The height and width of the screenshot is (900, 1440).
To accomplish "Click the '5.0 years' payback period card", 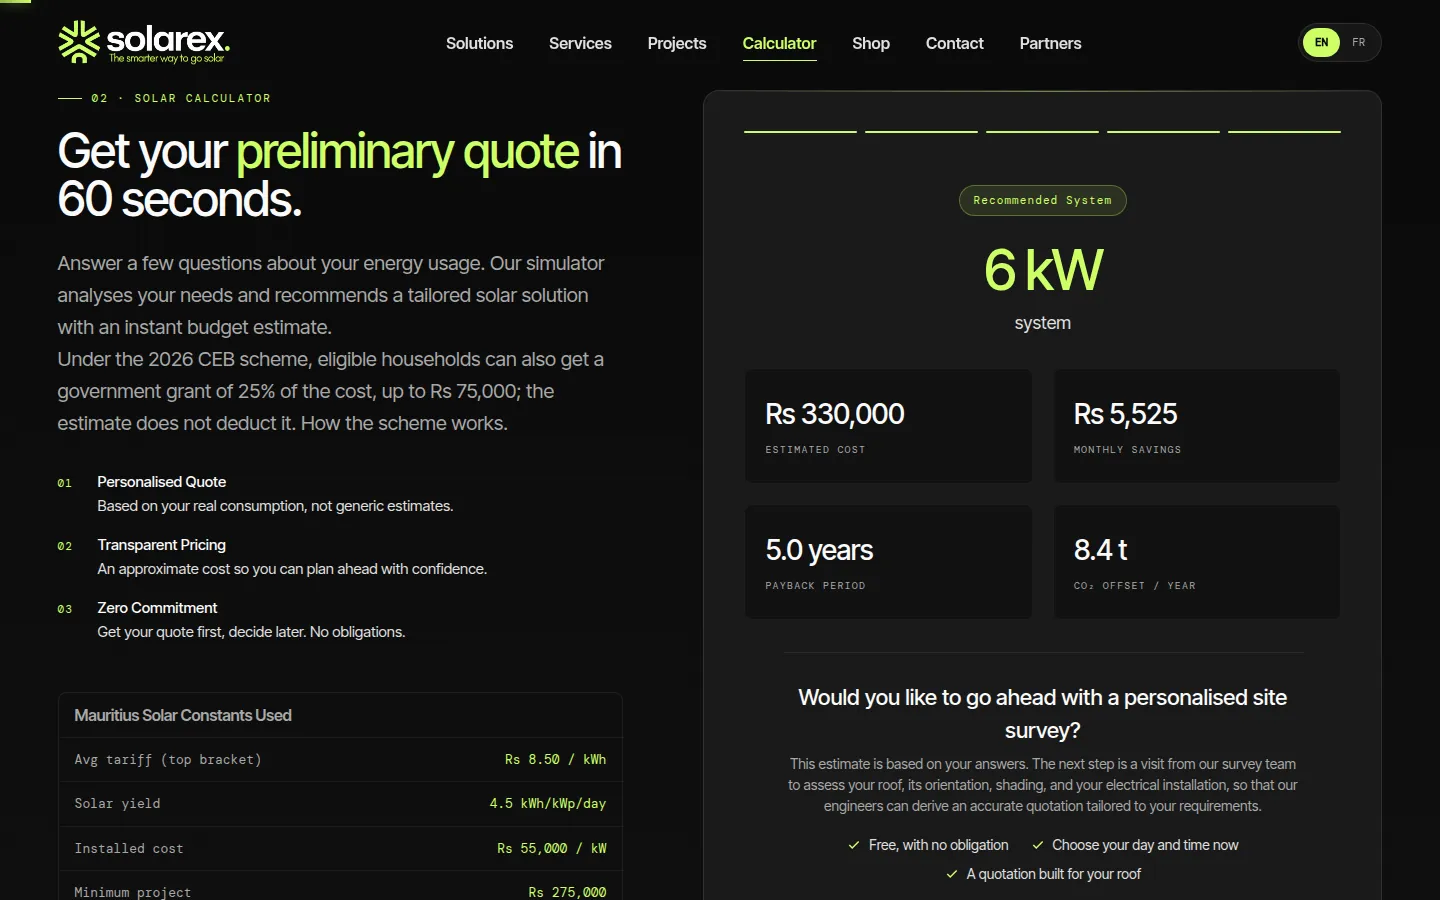I will click(888, 562).
